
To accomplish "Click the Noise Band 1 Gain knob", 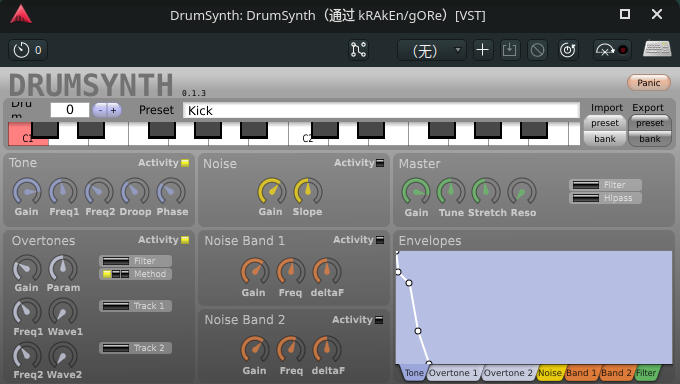I will (255, 272).
